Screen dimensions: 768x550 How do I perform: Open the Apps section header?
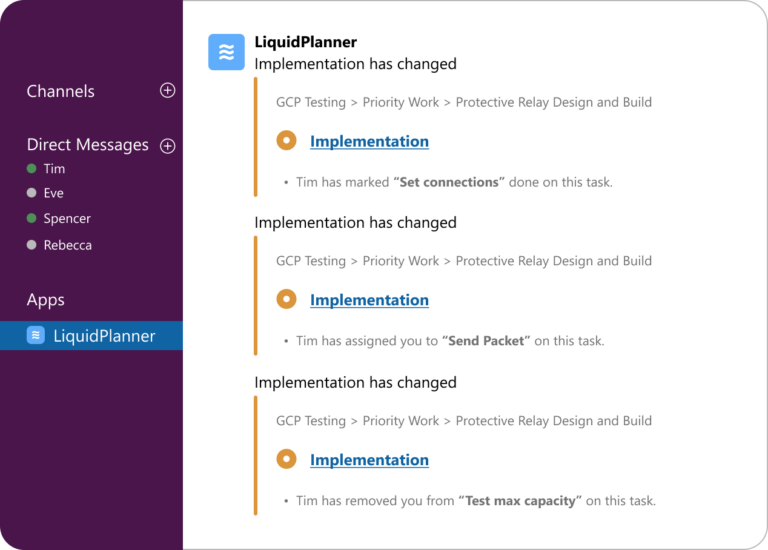click(45, 300)
